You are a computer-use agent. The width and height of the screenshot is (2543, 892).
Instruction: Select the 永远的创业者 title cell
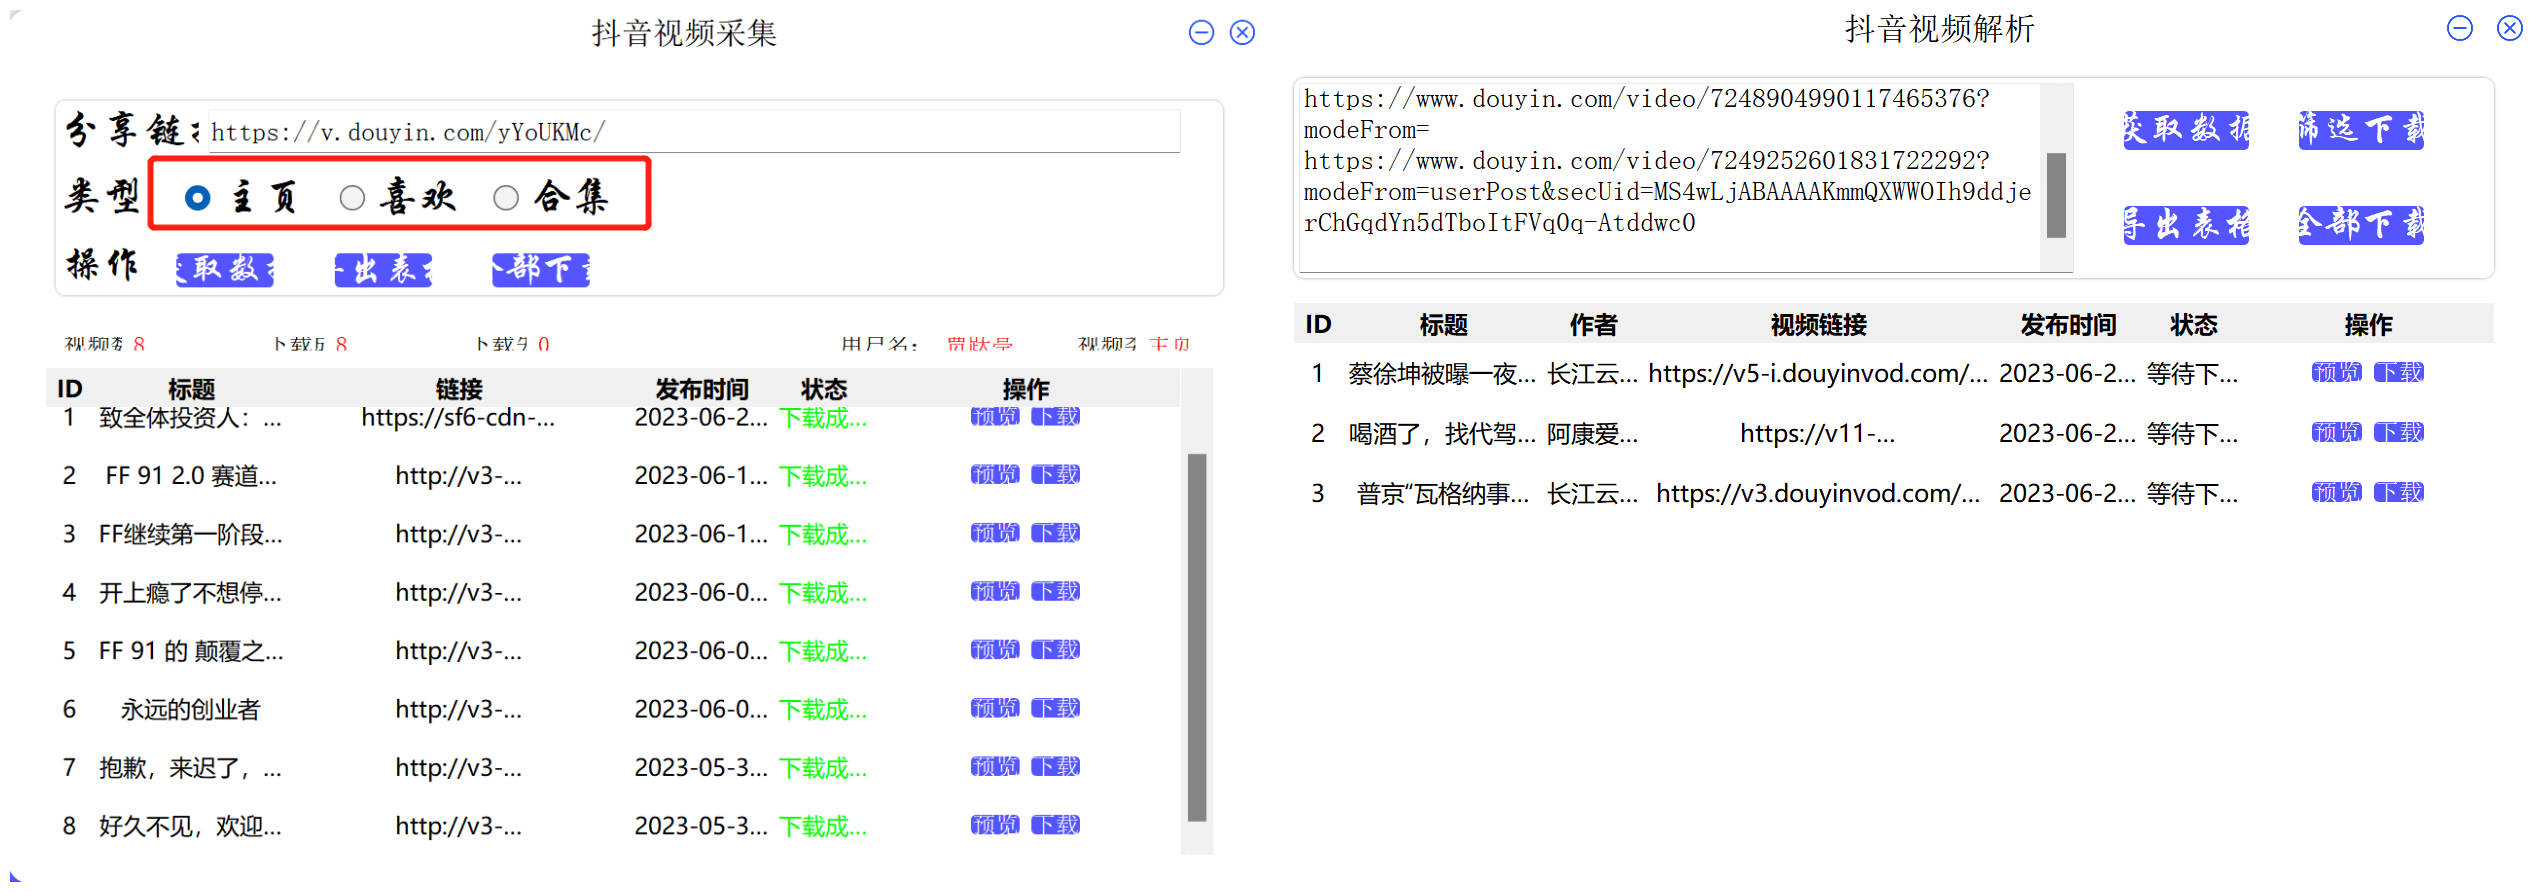click(190, 709)
